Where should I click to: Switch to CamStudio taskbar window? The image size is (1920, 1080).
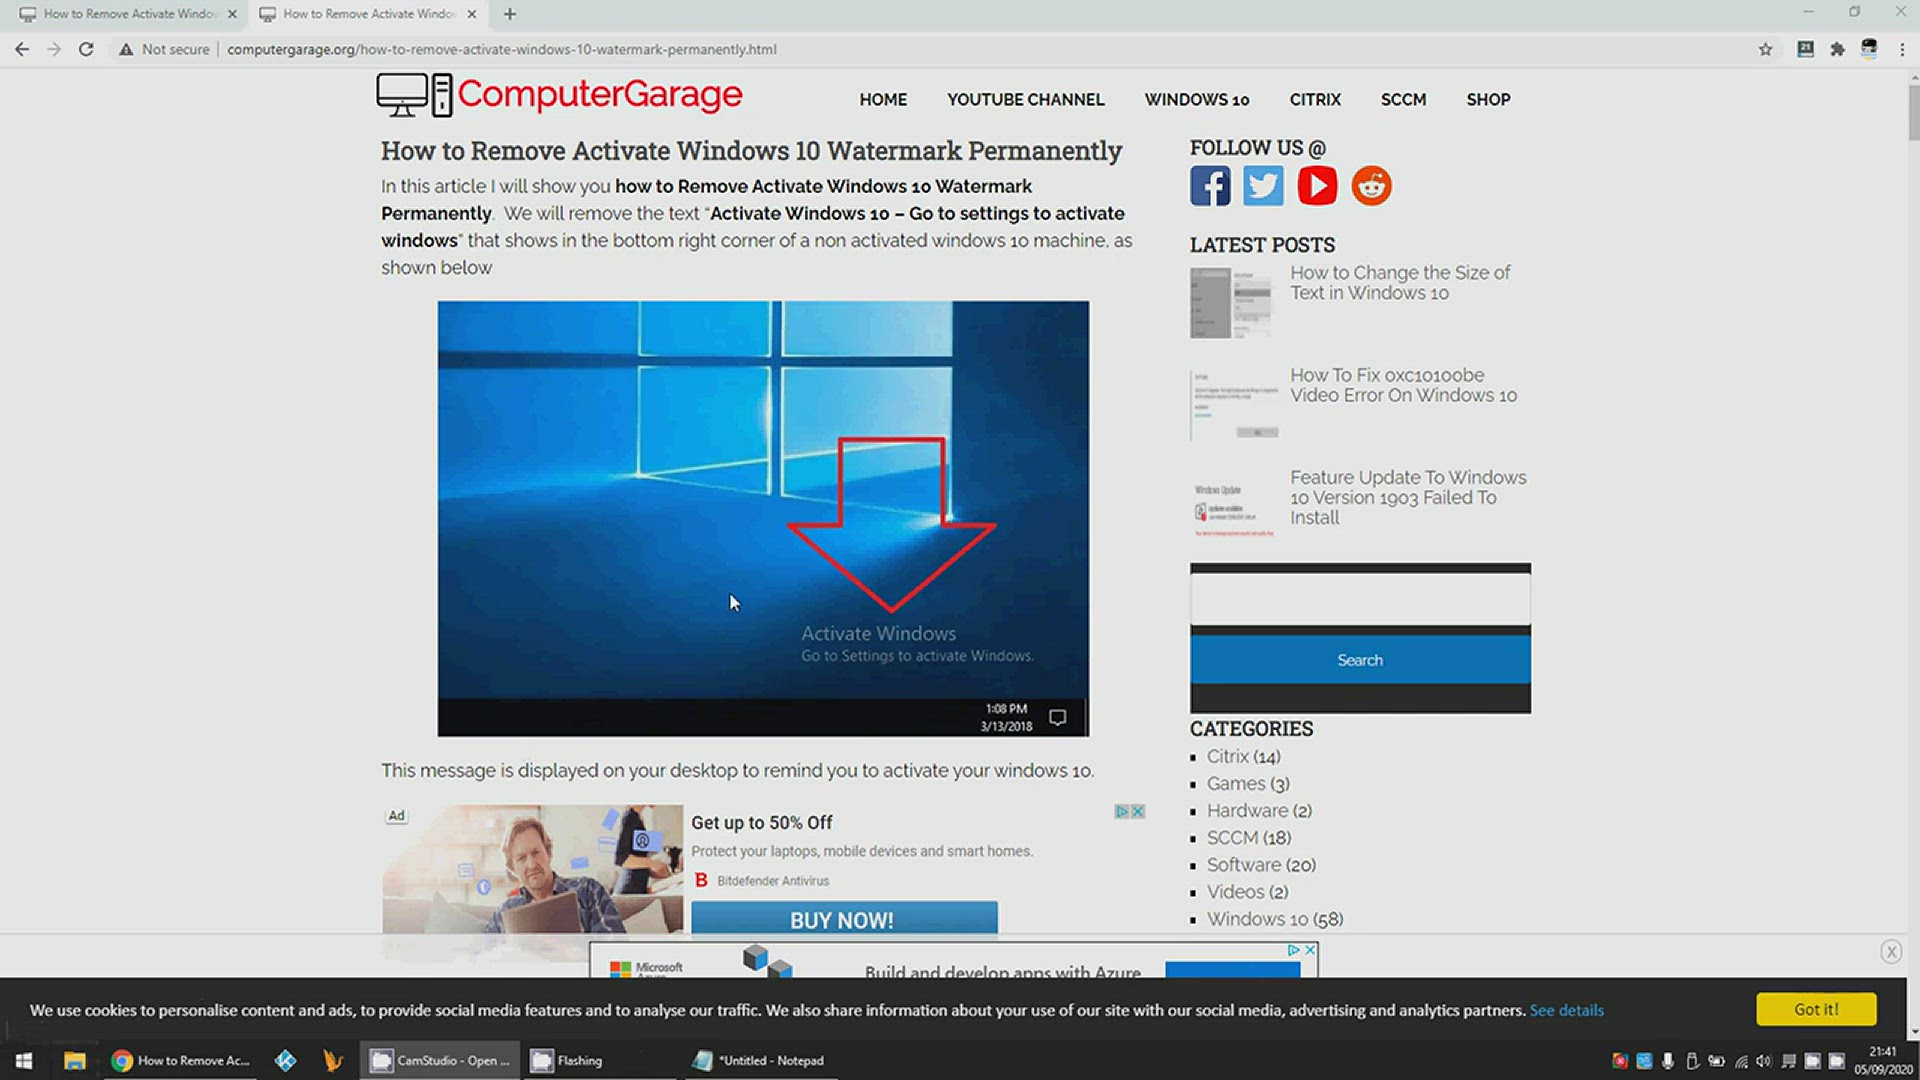tap(440, 1060)
